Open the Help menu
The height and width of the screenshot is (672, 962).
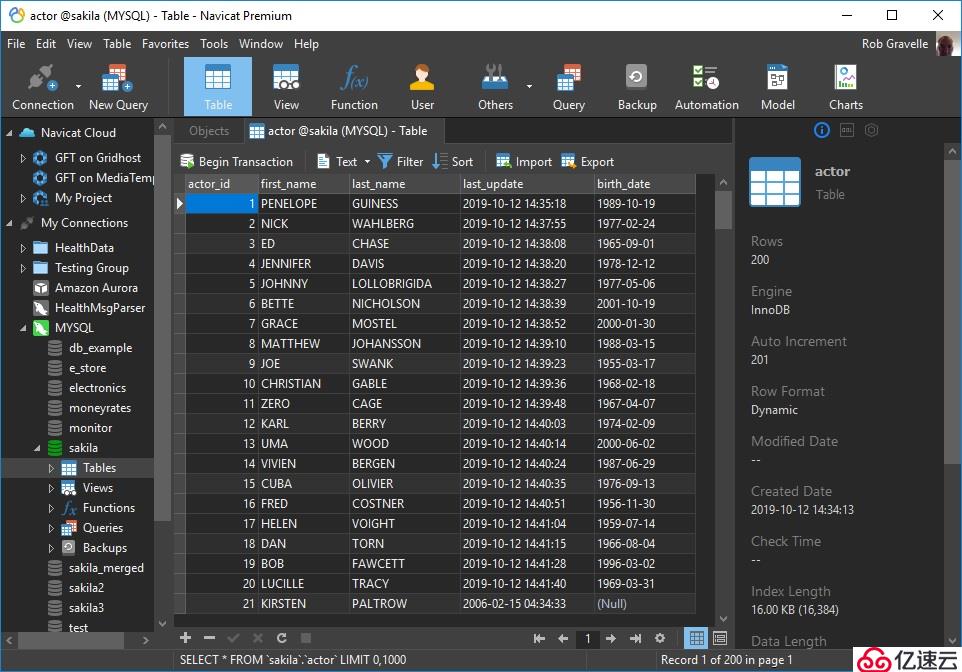pos(306,44)
